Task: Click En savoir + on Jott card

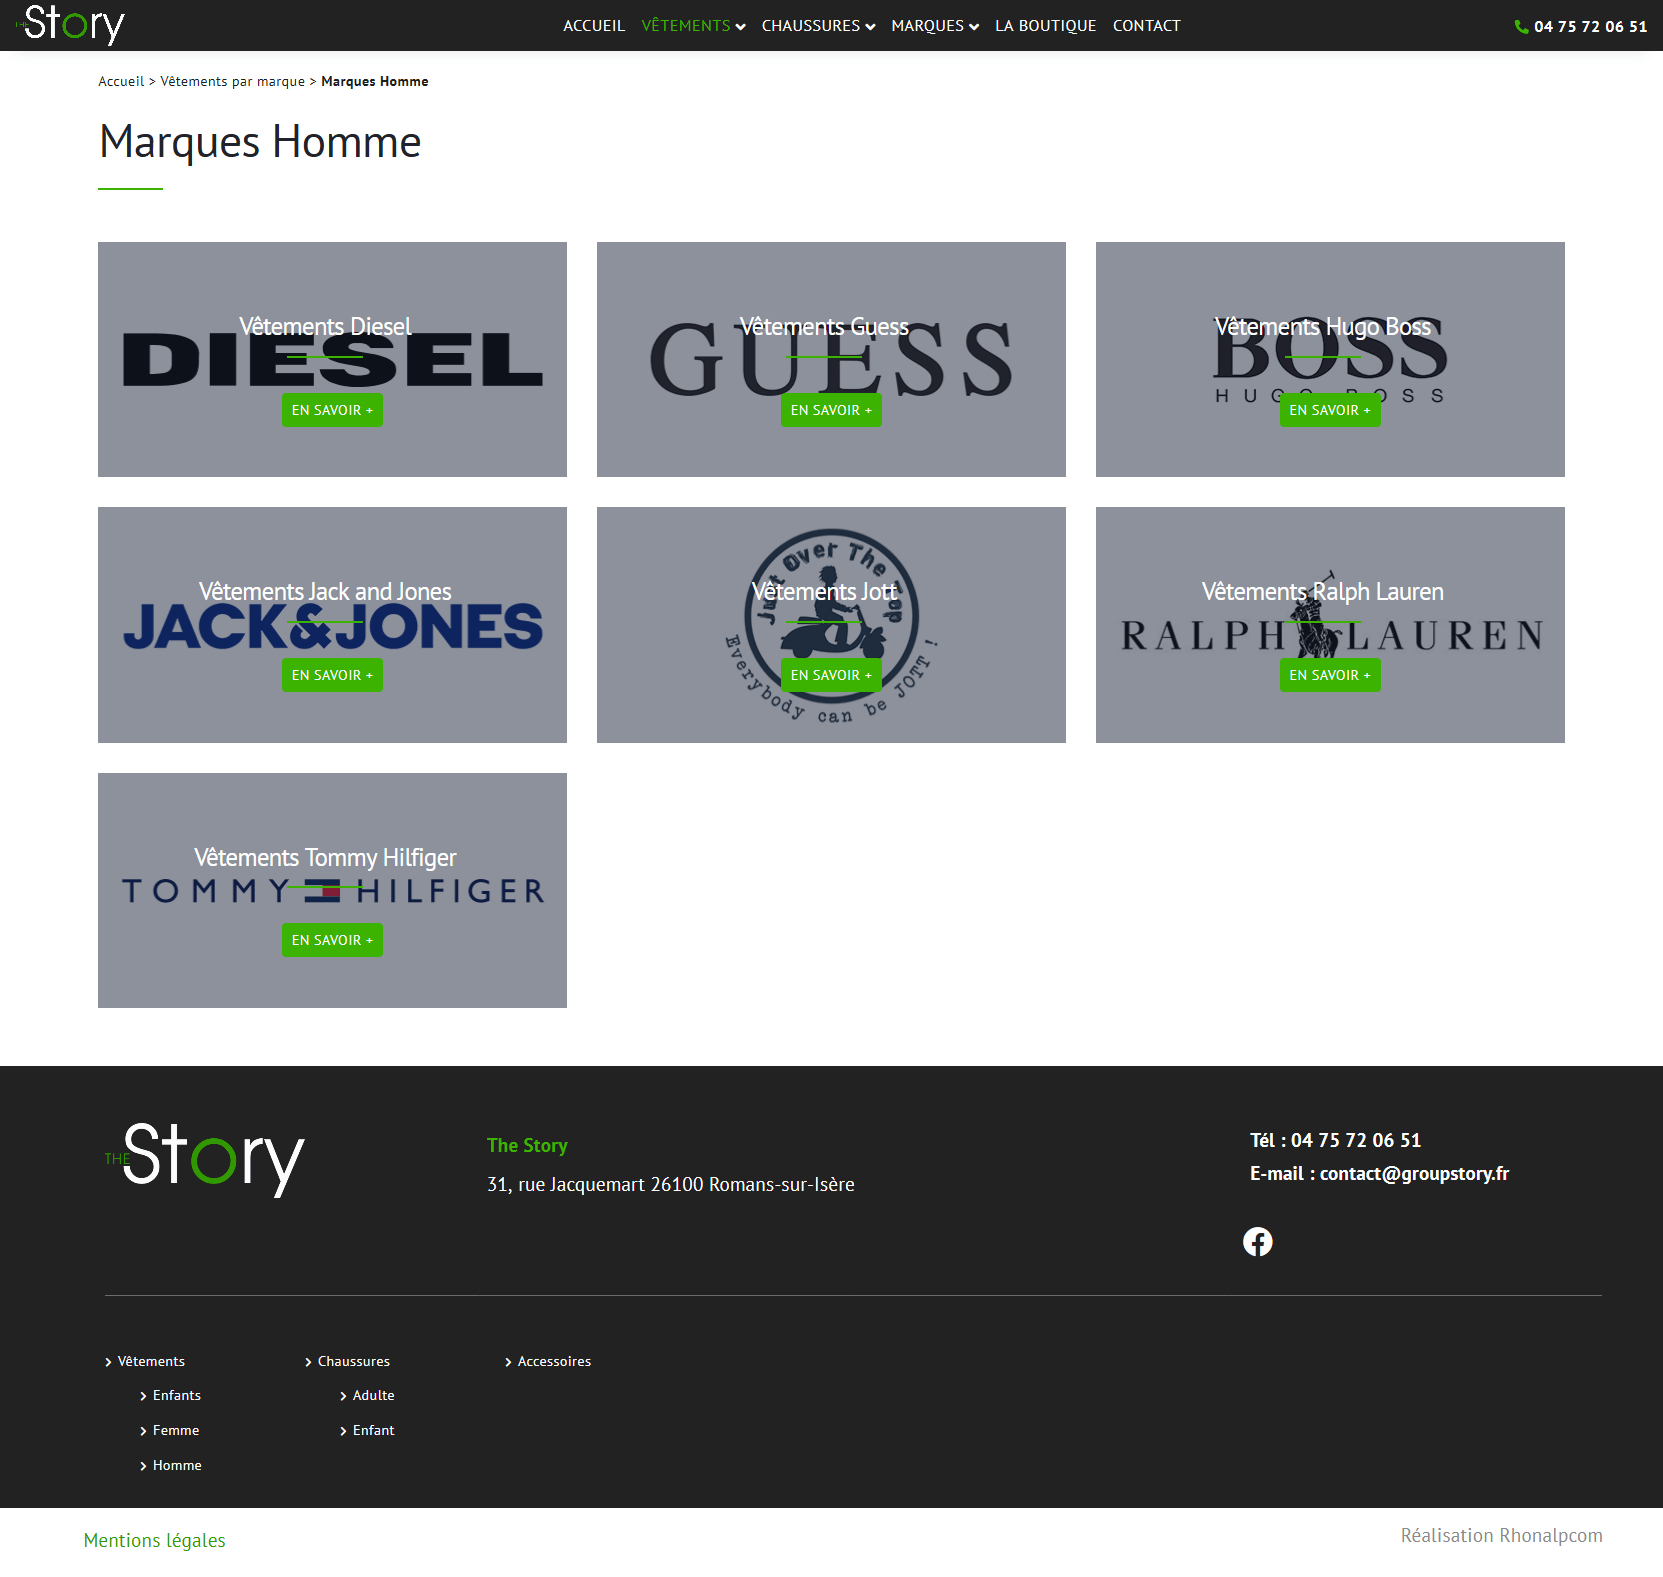Action: click(831, 675)
